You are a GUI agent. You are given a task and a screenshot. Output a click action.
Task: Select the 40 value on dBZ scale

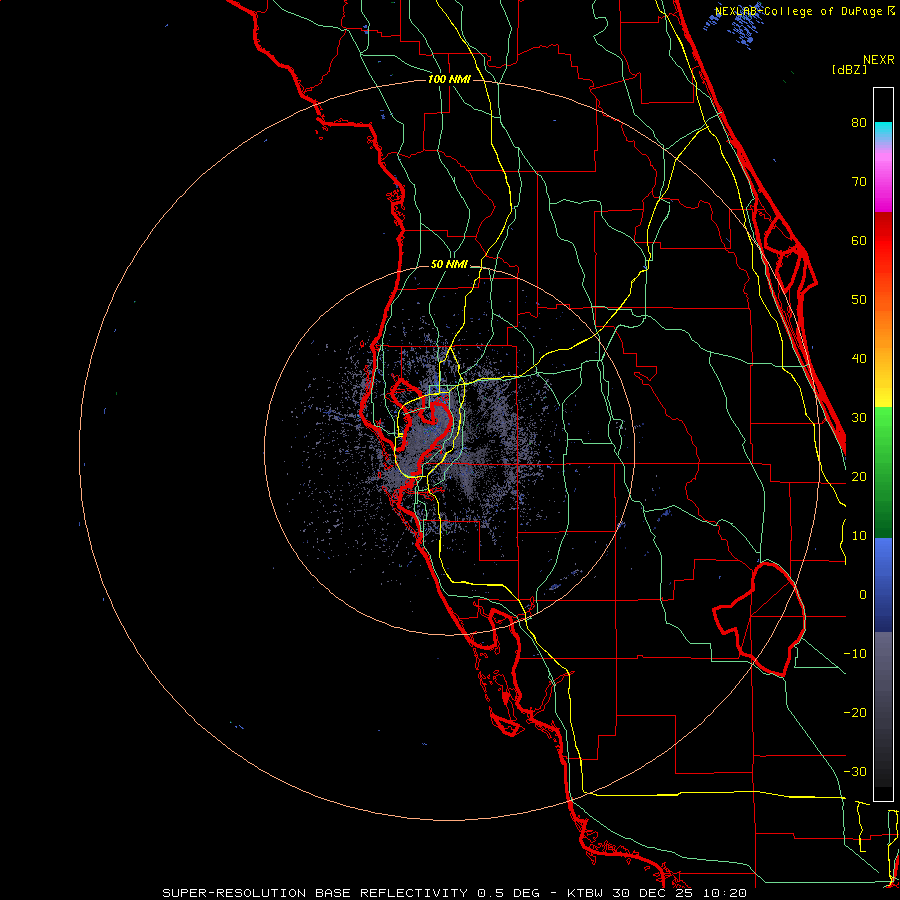(859, 359)
